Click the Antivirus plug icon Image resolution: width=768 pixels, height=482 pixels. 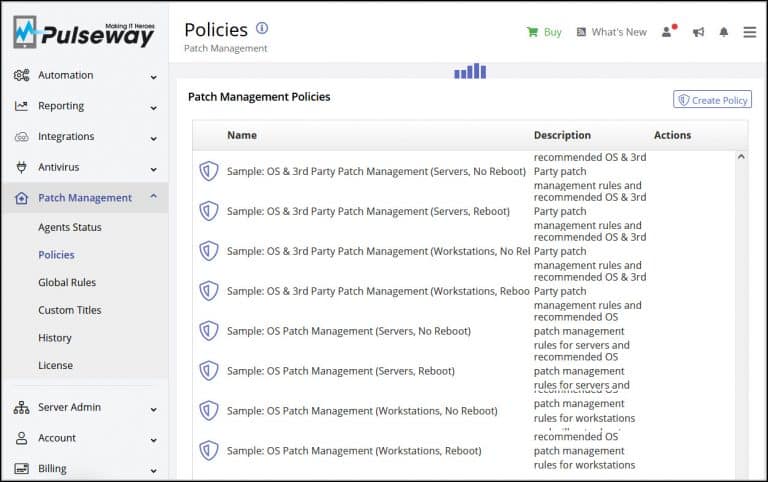(x=21, y=167)
